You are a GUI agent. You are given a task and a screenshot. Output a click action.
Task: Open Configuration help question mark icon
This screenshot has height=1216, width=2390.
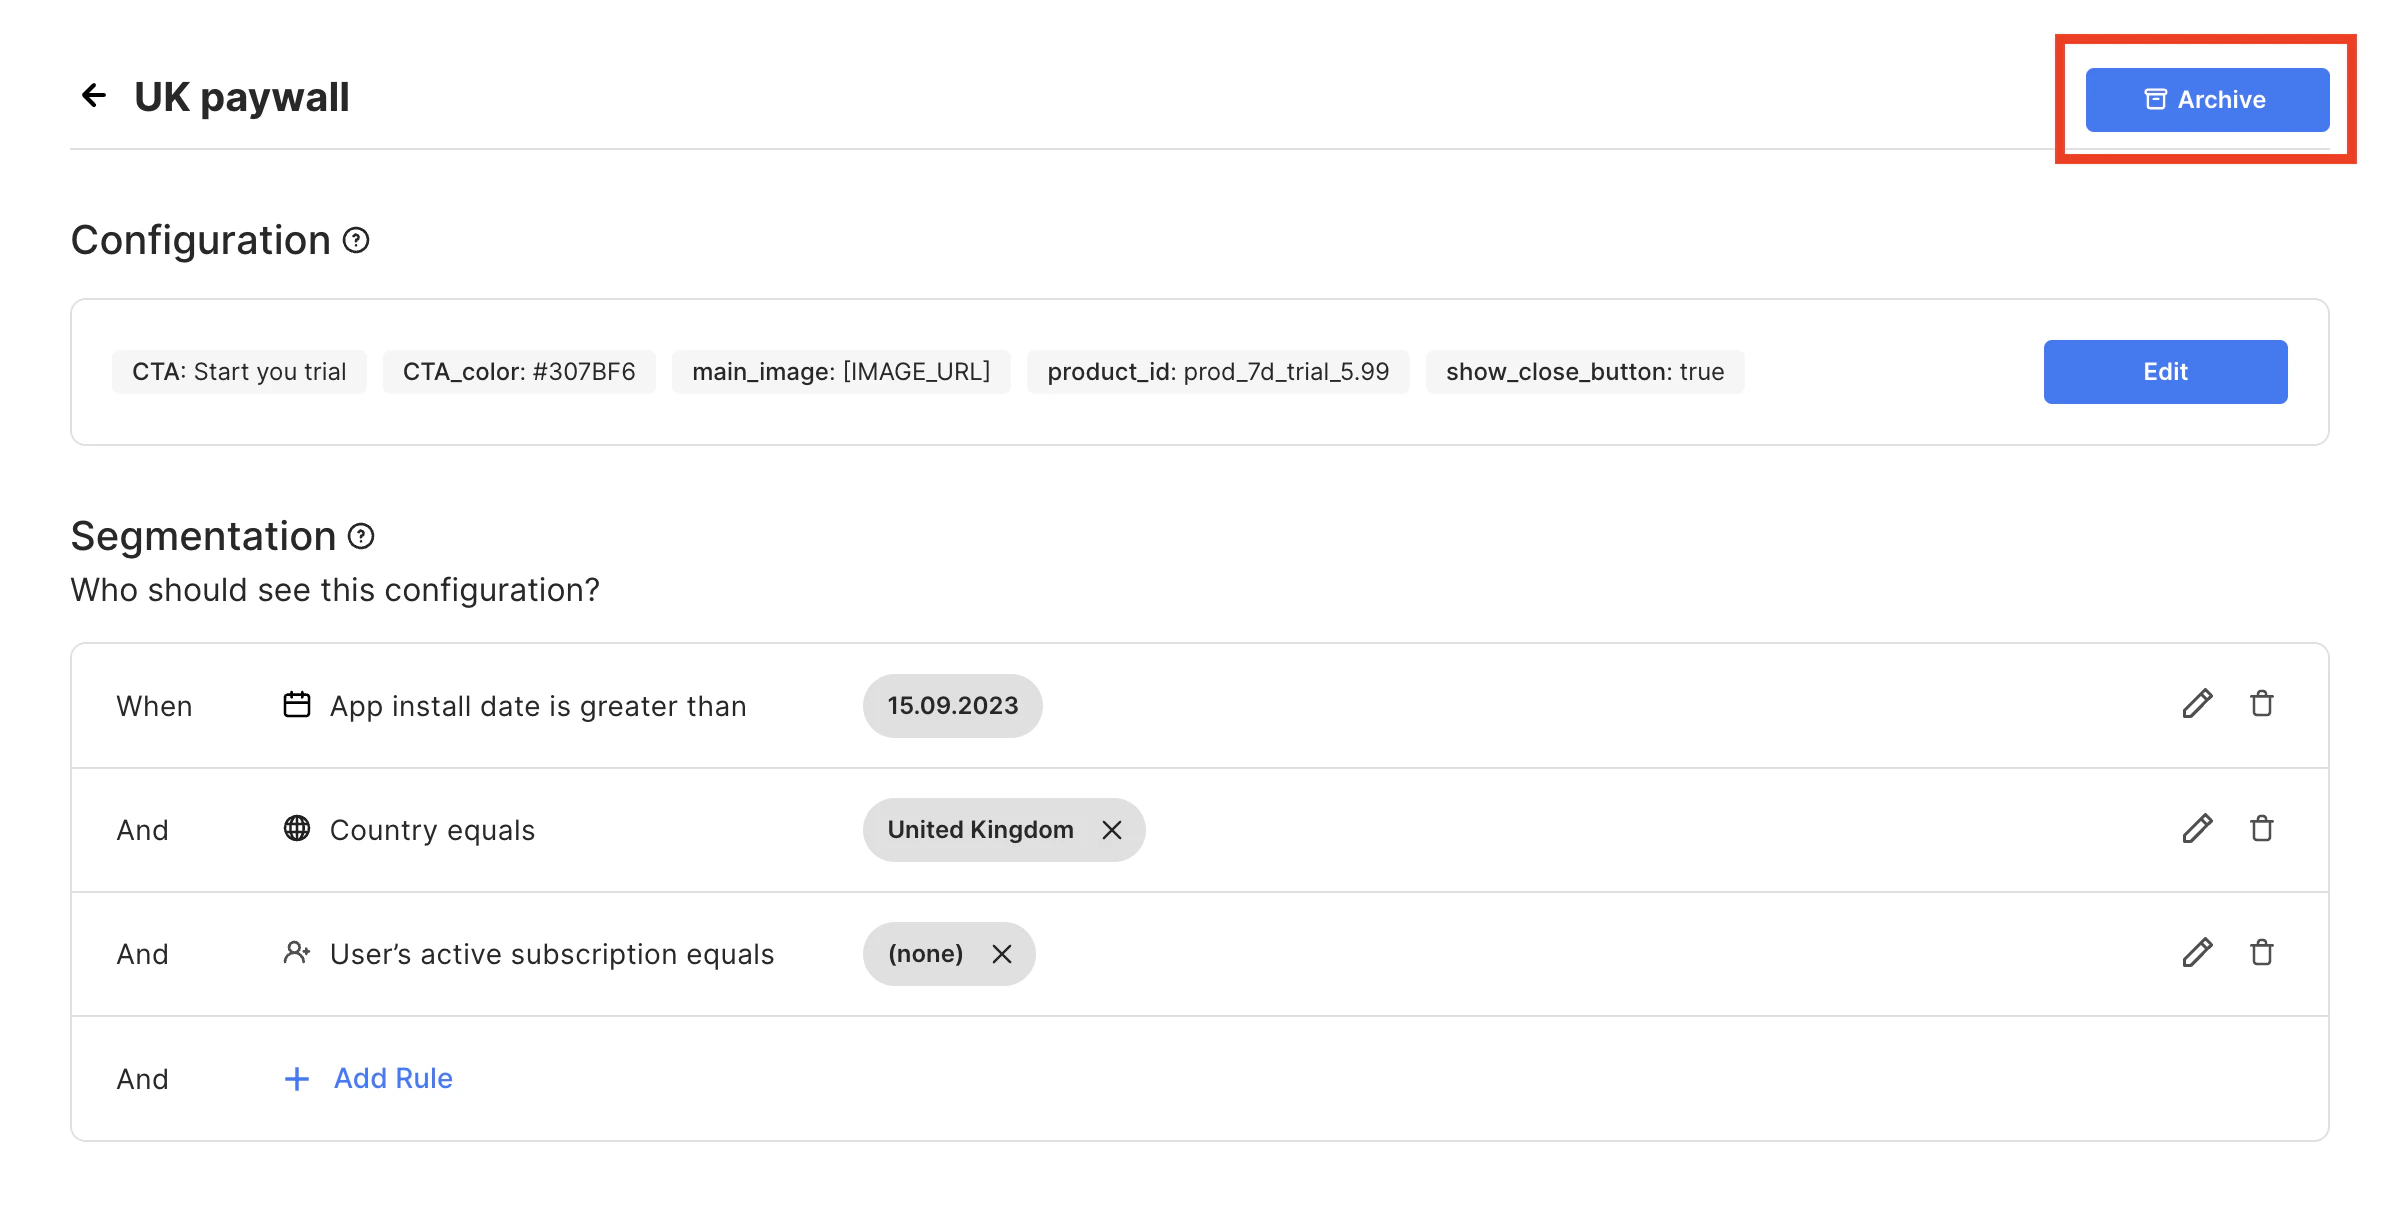[x=356, y=241]
